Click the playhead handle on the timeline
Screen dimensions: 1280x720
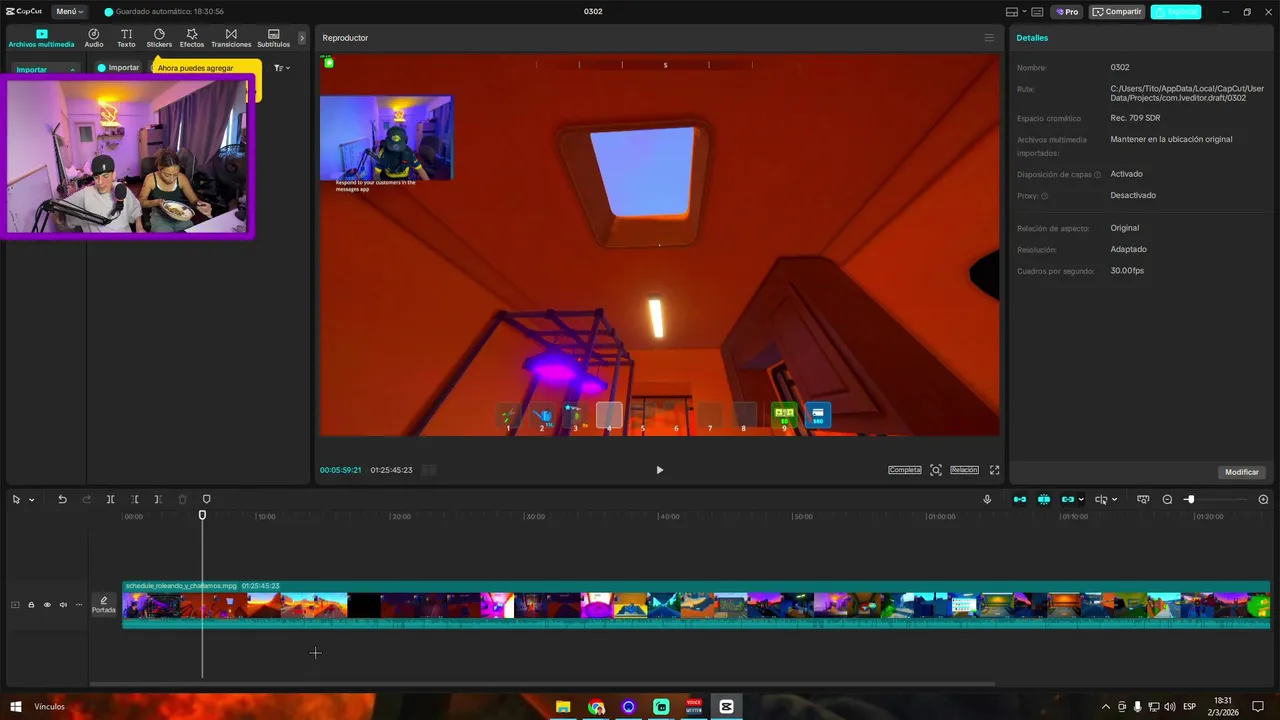(202, 515)
